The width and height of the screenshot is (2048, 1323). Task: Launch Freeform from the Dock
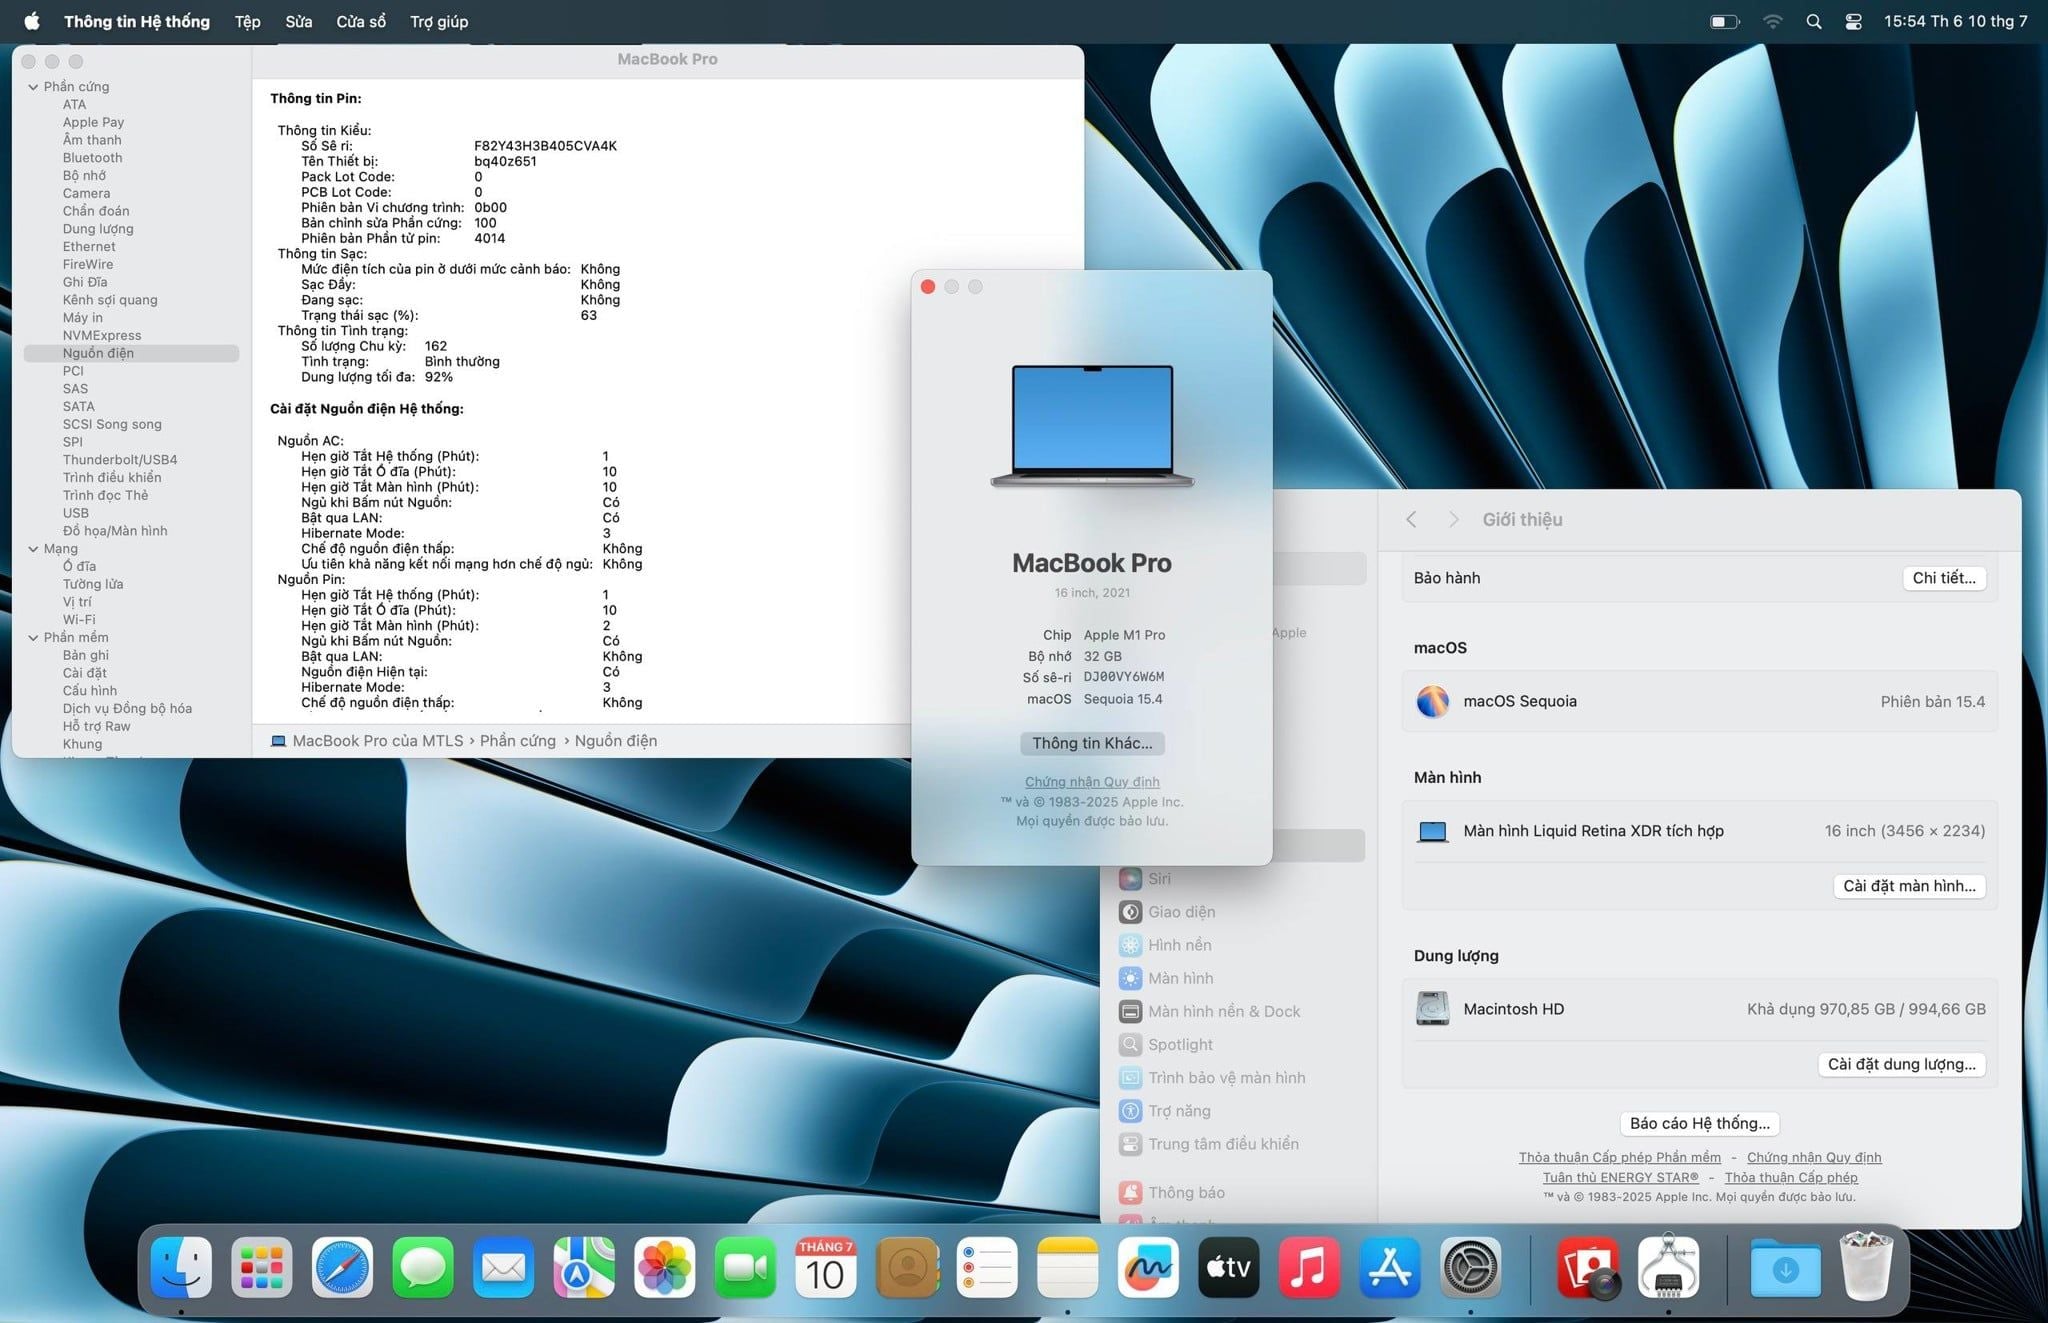(1148, 1268)
